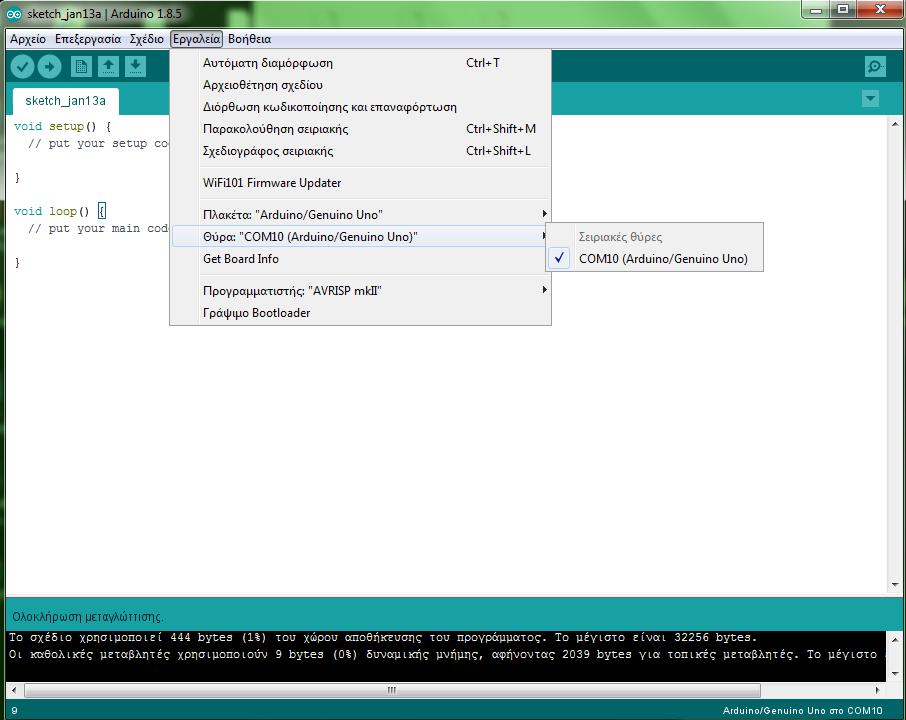The width and height of the screenshot is (906, 720).
Task: Create a new sketch with the New icon
Action: (81, 67)
